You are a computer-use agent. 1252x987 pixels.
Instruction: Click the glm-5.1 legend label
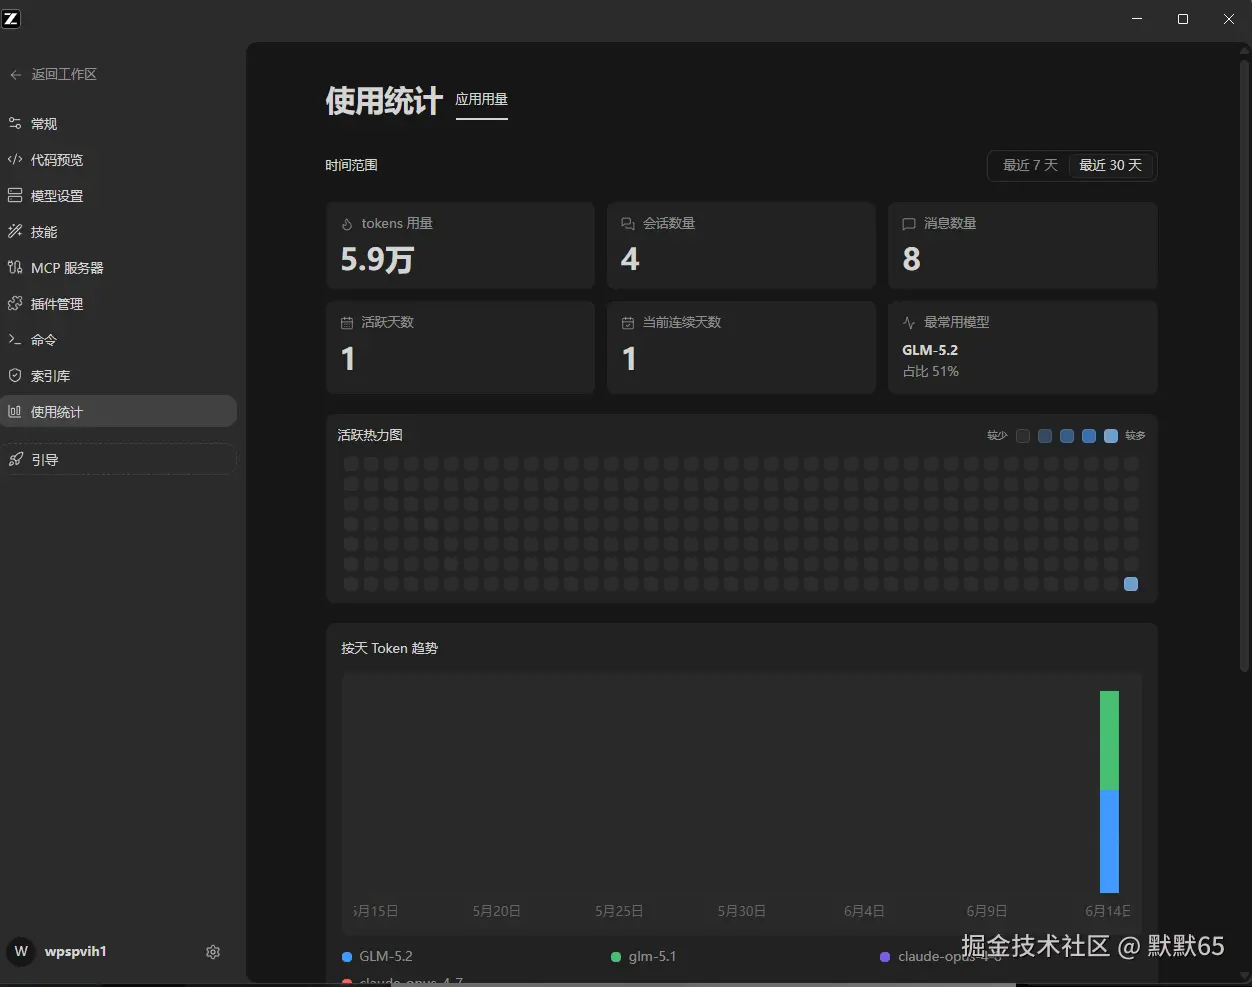(x=652, y=957)
